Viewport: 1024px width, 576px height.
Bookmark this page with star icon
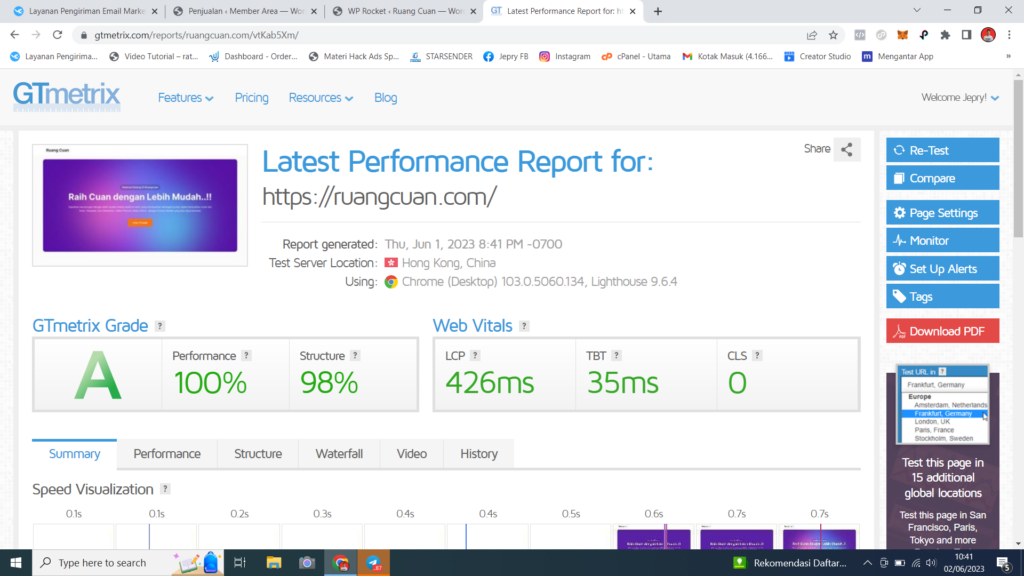pos(833,34)
